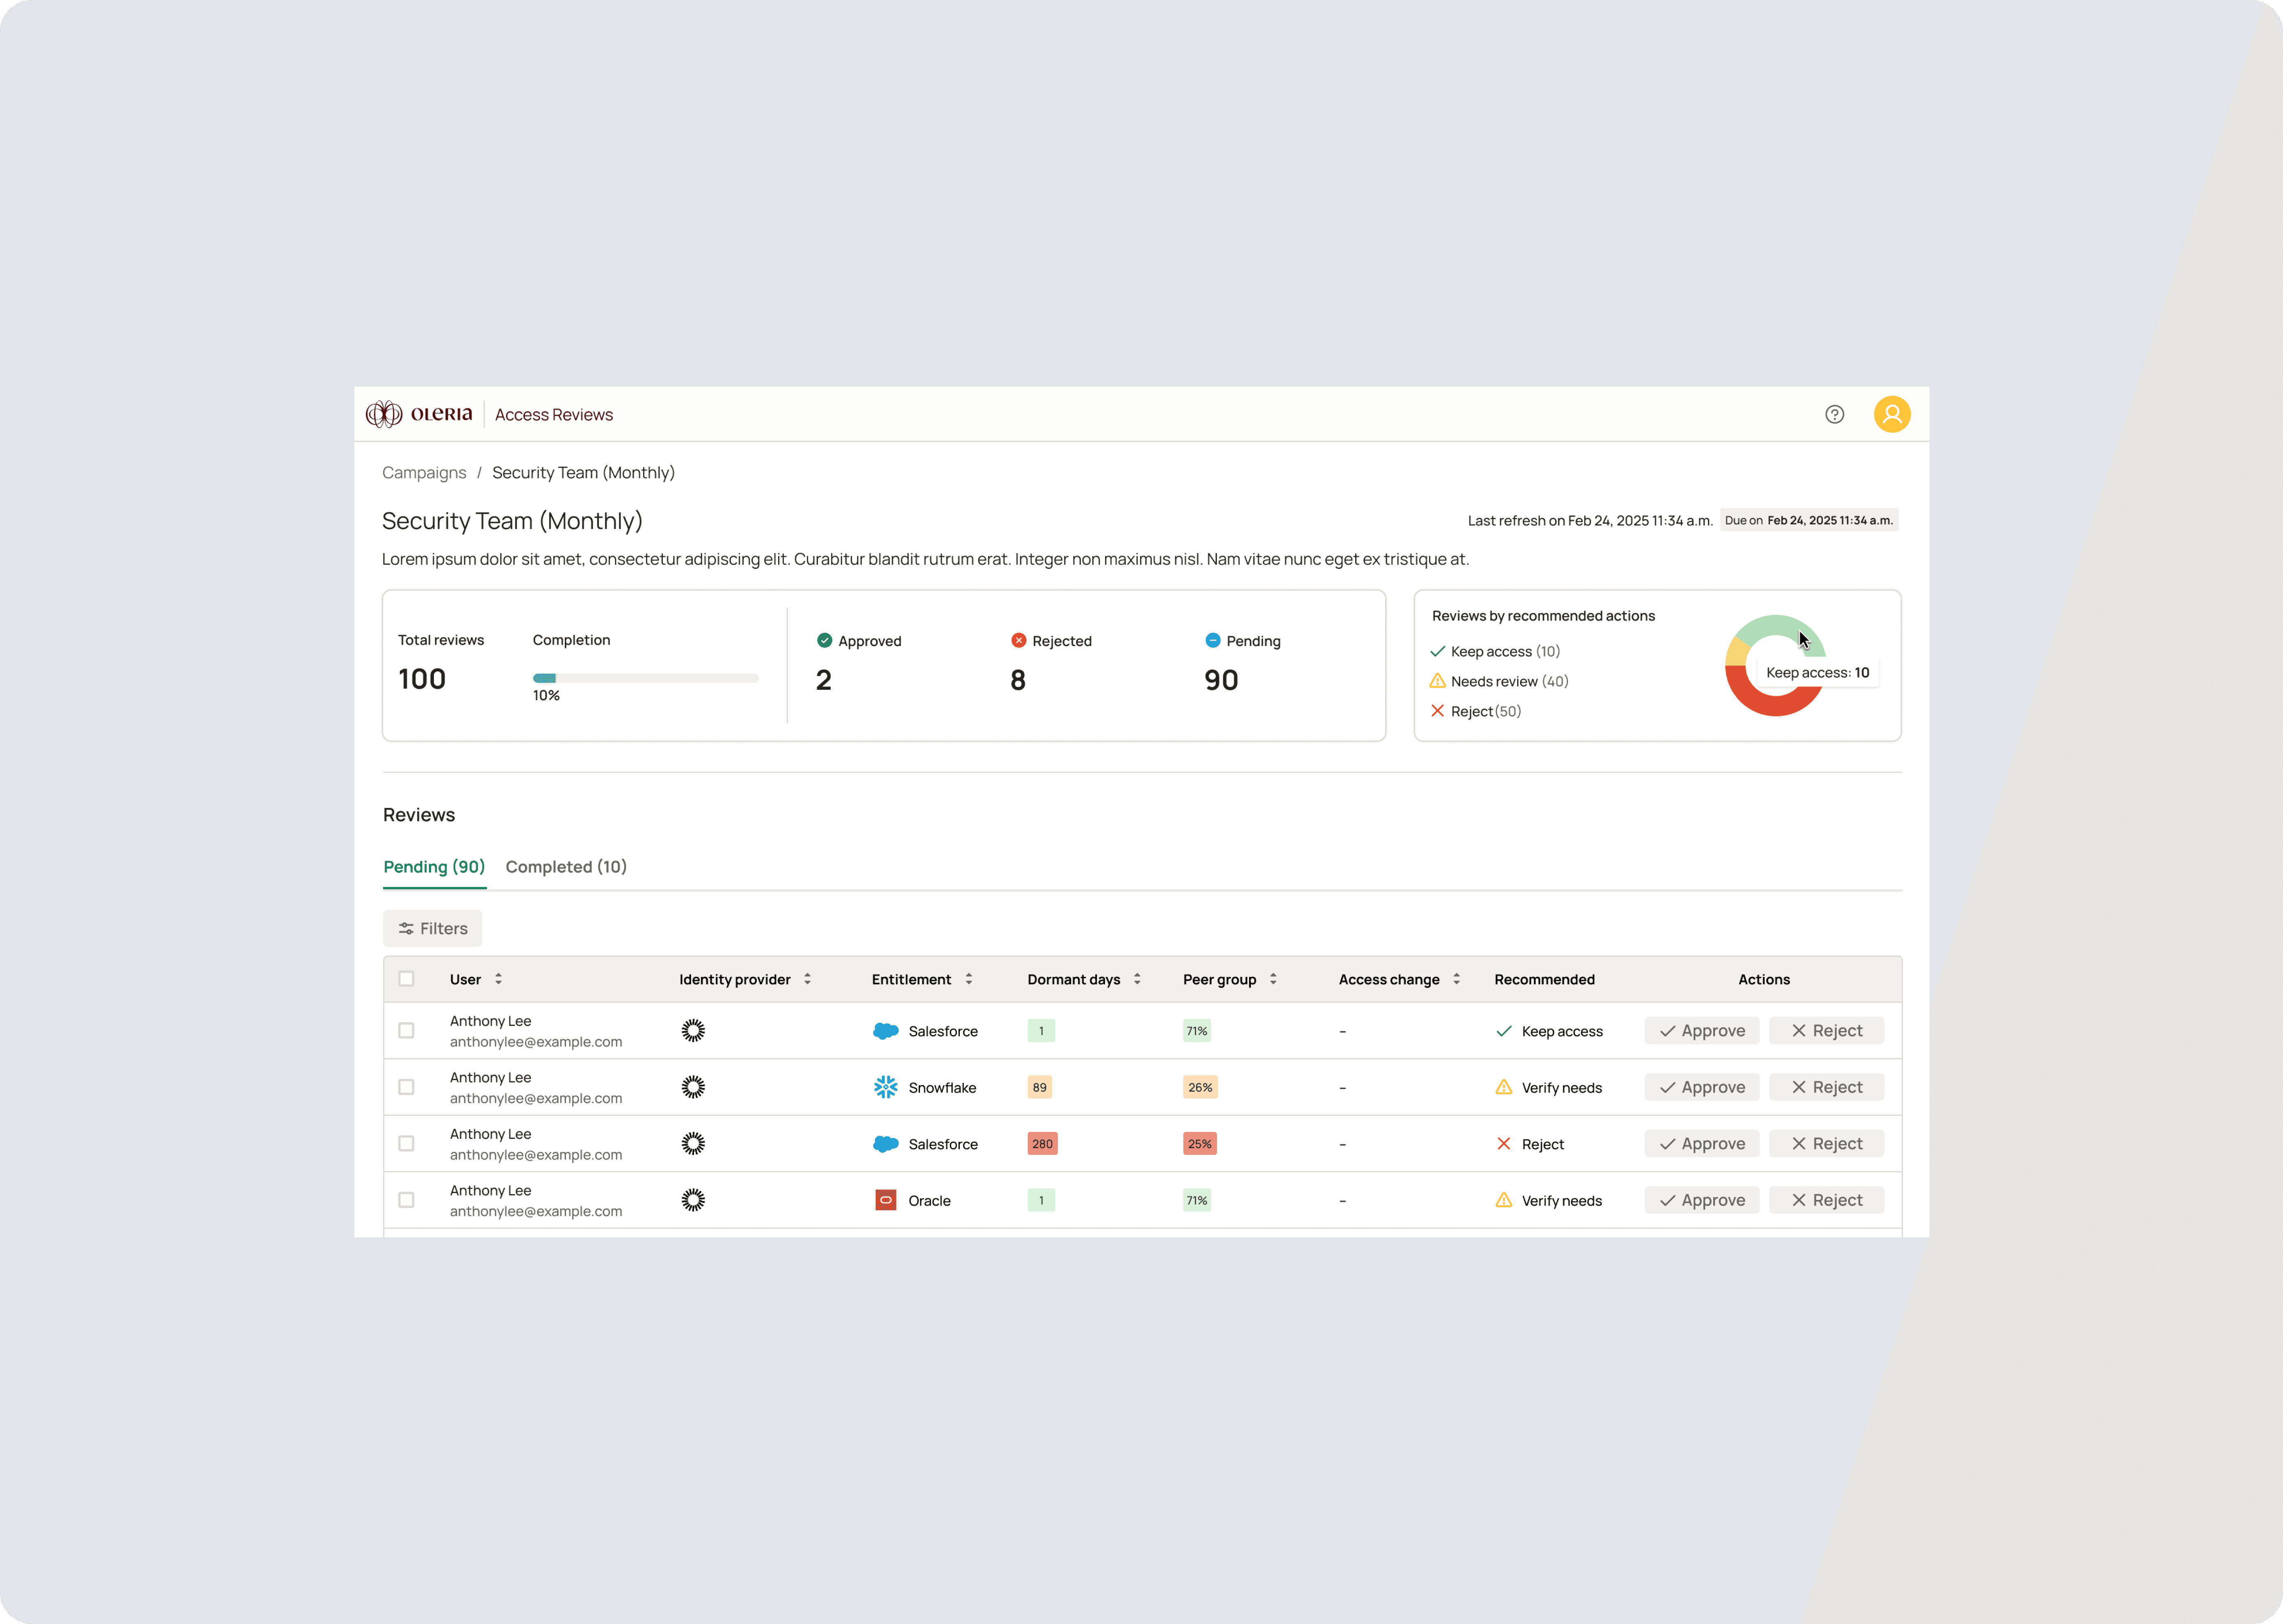Check the first Anthony Lee row checkbox
This screenshot has width=2283, height=1624.
coord(406,1031)
